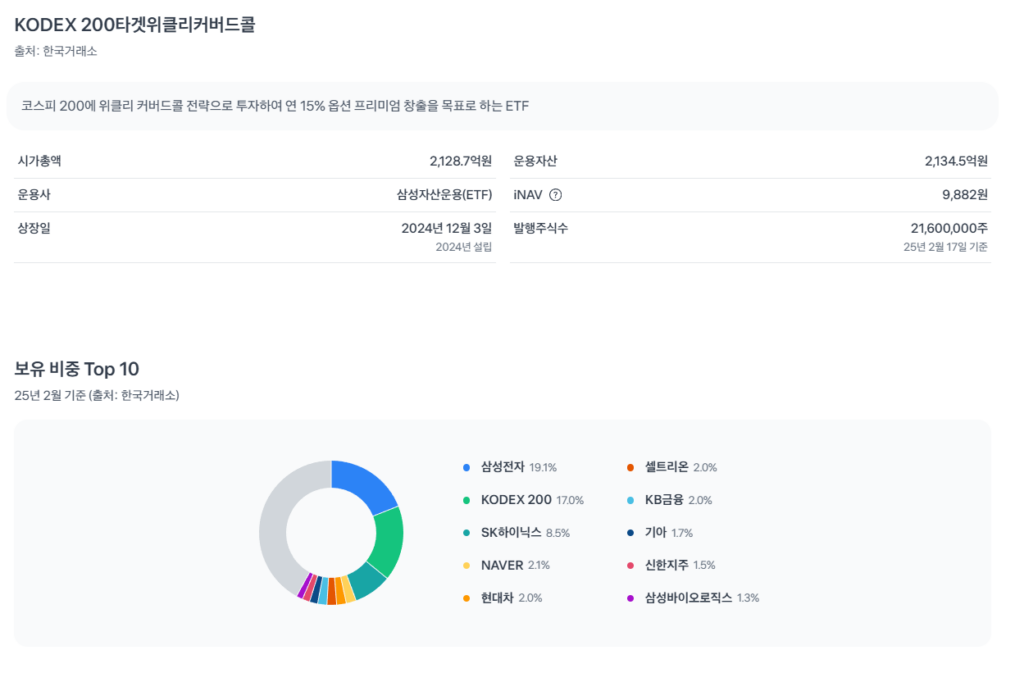Select the 운용자산 label
This screenshot has height=700, width=1024.
(x=536, y=161)
